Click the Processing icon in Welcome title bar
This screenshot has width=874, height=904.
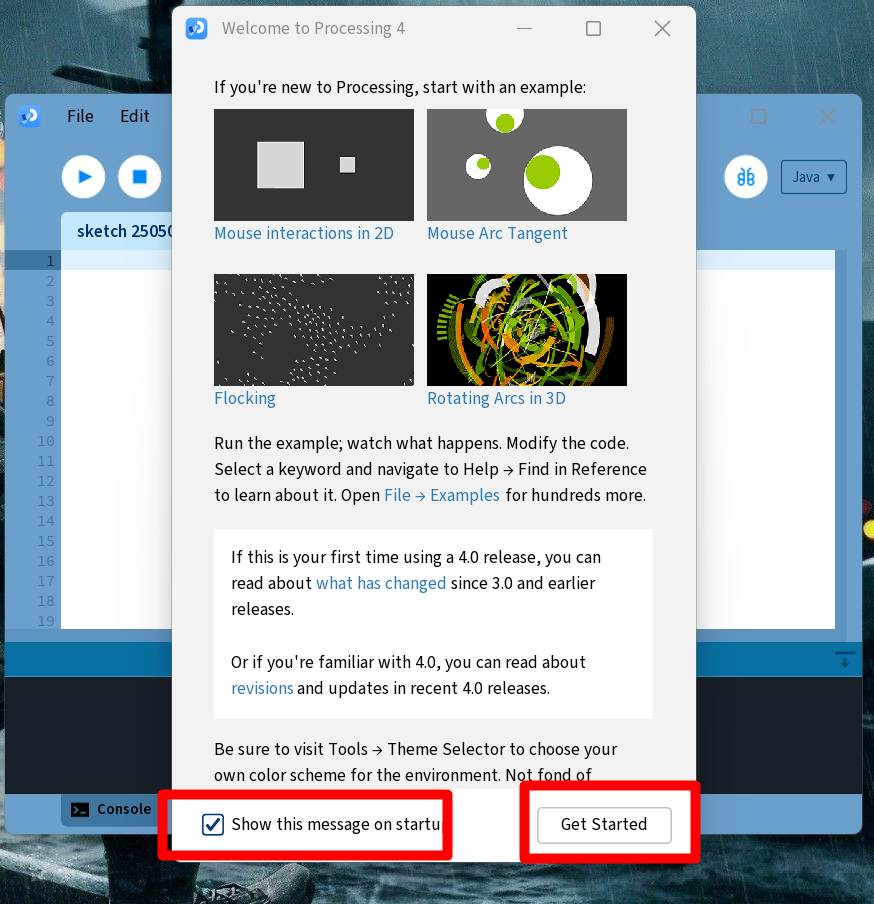pos(197,28)
